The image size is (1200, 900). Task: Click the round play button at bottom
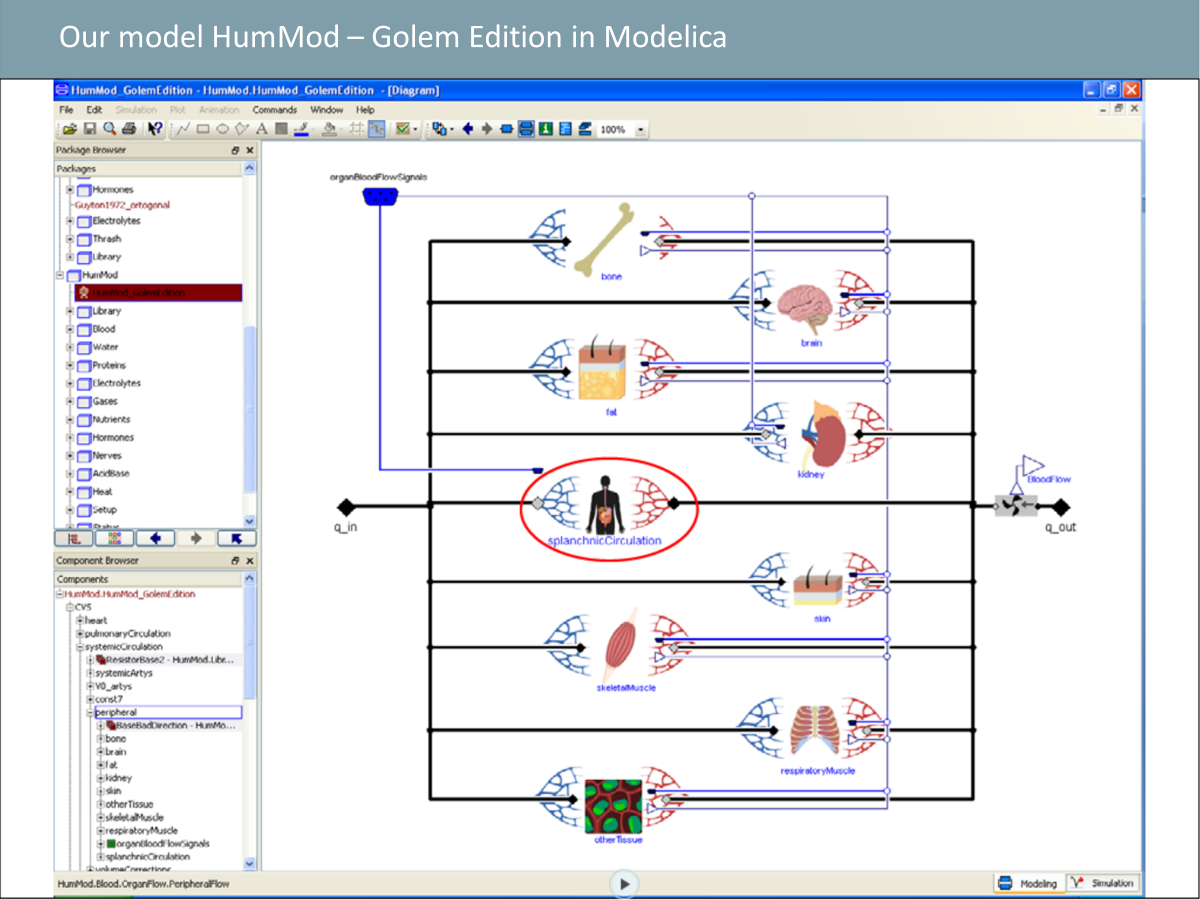pos(623,883)
